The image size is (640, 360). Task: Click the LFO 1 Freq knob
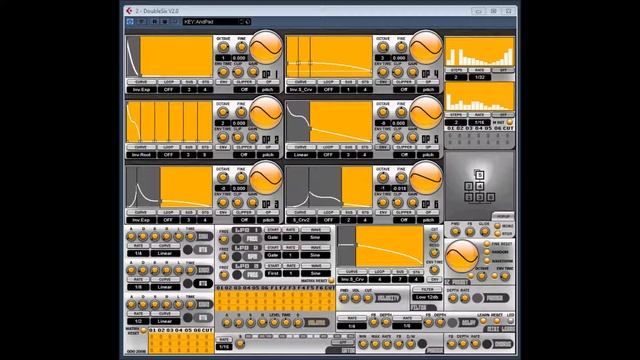[224, 239]
